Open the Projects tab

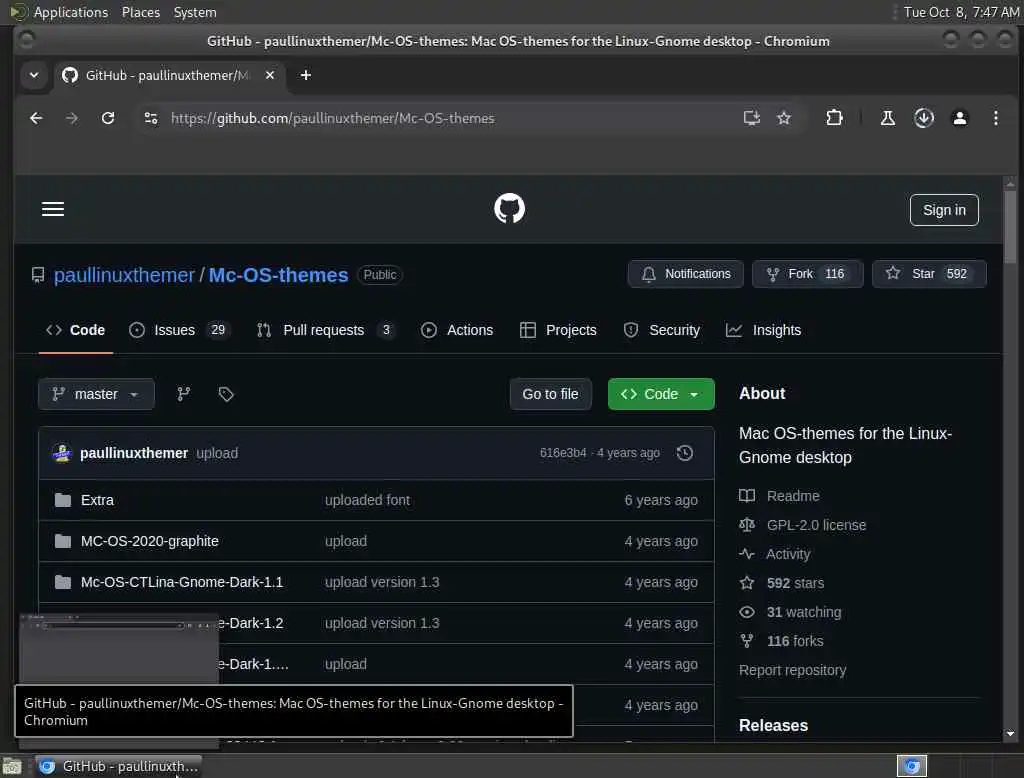558,330
